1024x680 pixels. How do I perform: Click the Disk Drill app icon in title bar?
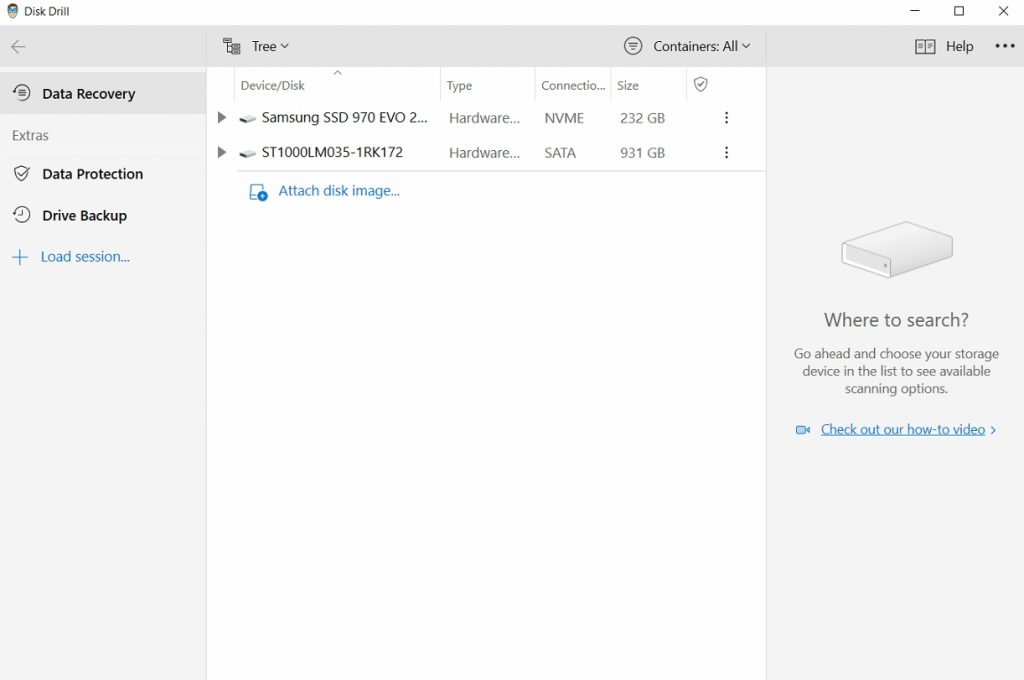point(12,10)
